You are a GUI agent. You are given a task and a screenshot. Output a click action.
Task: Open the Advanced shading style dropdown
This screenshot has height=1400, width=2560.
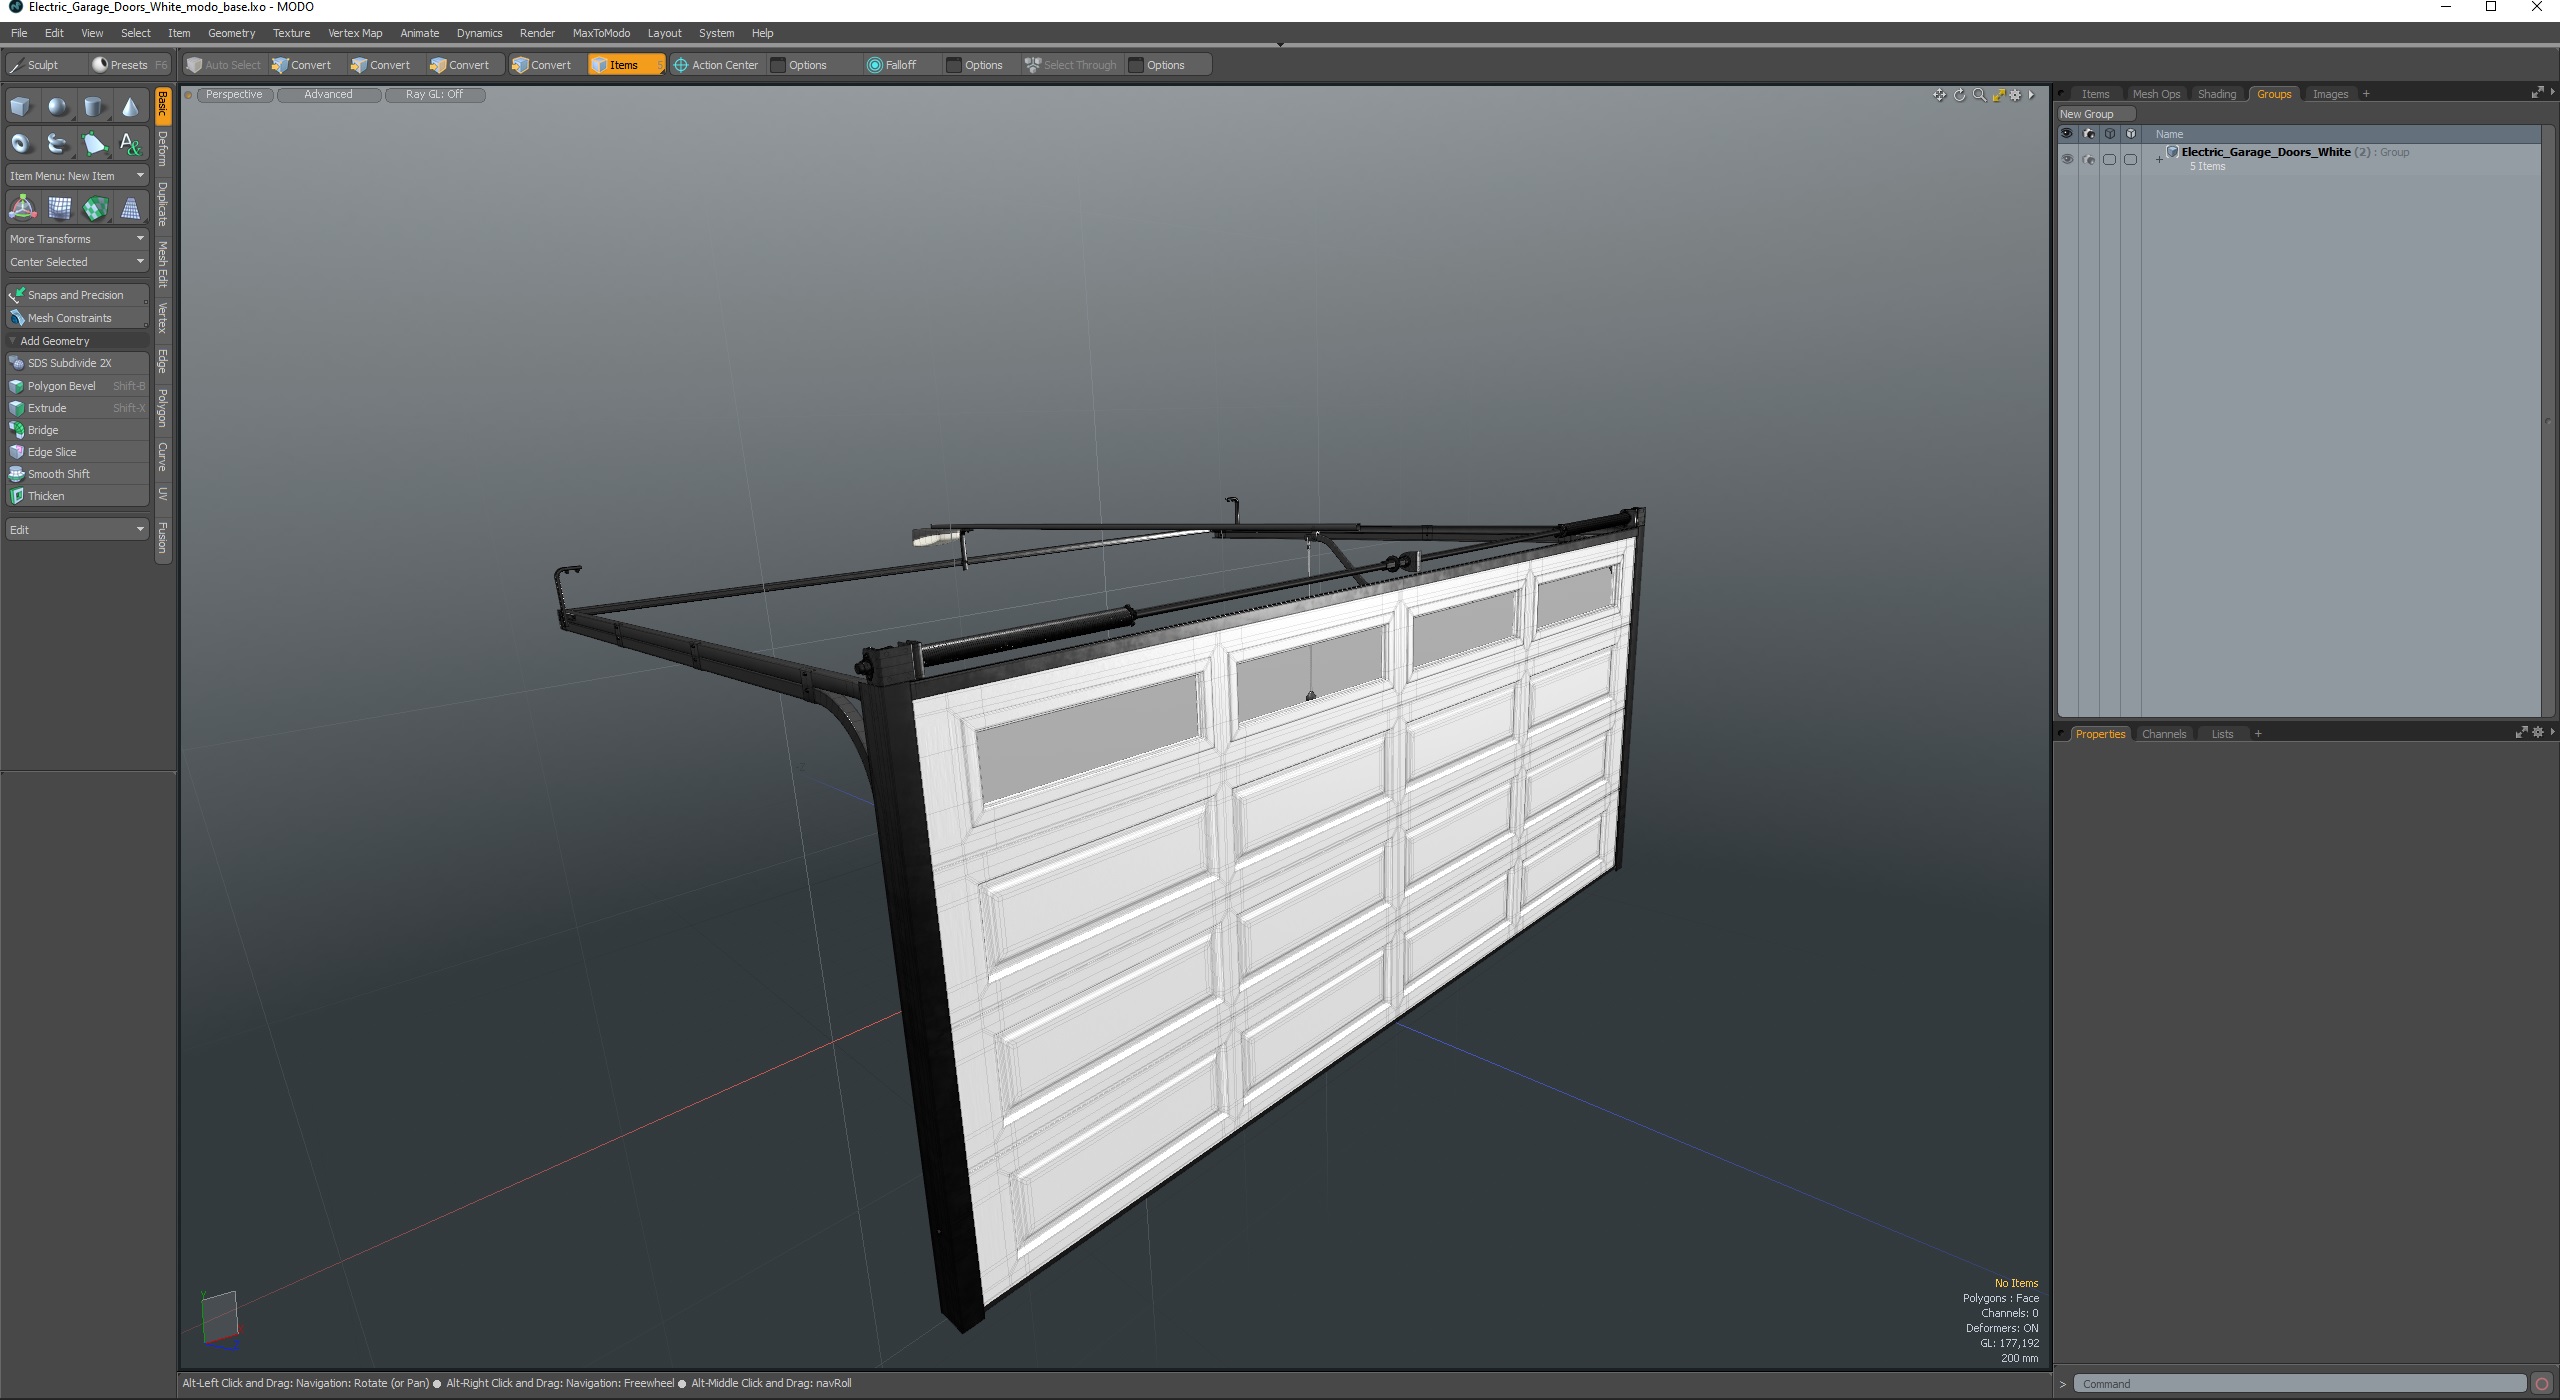[x=329, y=95]
